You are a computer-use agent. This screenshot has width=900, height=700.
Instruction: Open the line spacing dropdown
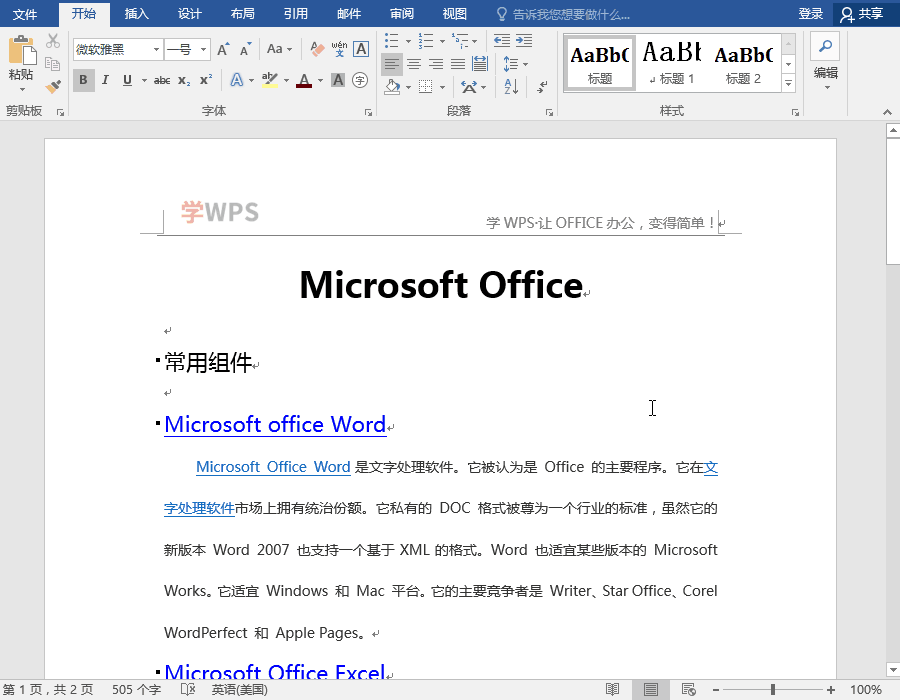coord(513,64)
